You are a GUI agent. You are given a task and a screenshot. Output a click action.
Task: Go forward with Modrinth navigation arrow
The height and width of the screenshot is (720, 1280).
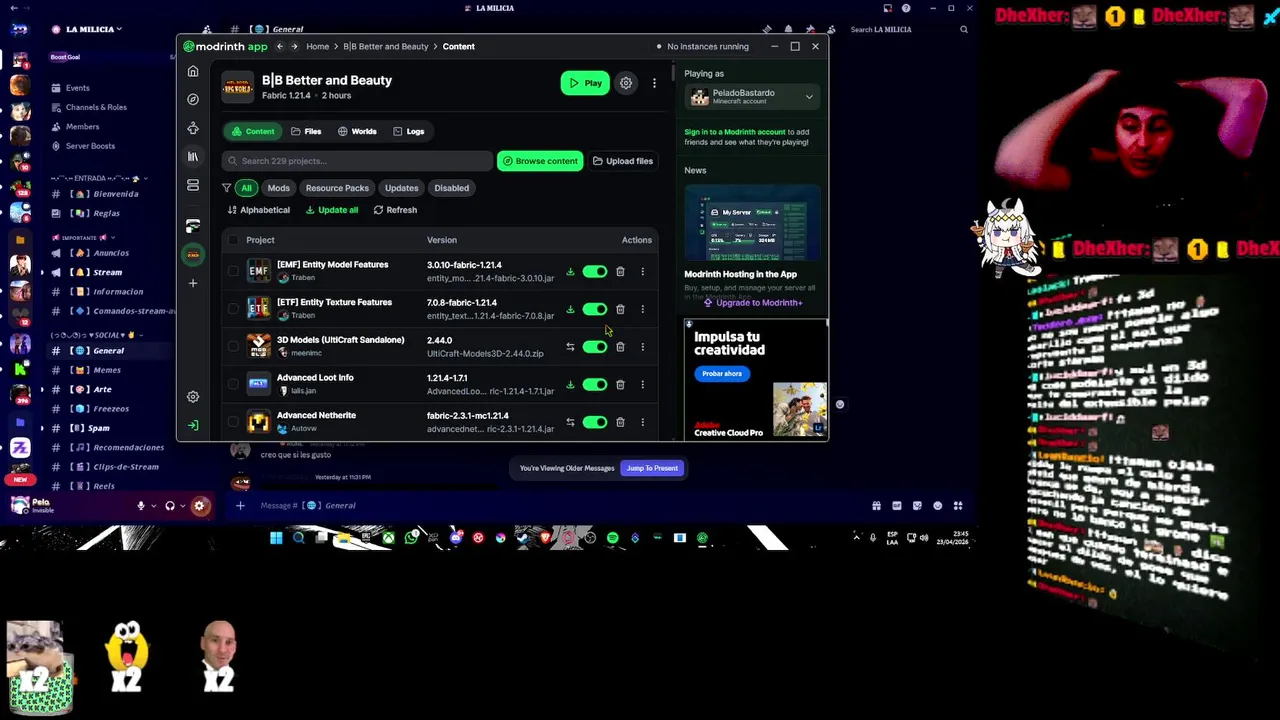pyautogui.click(x=296, y=46)
